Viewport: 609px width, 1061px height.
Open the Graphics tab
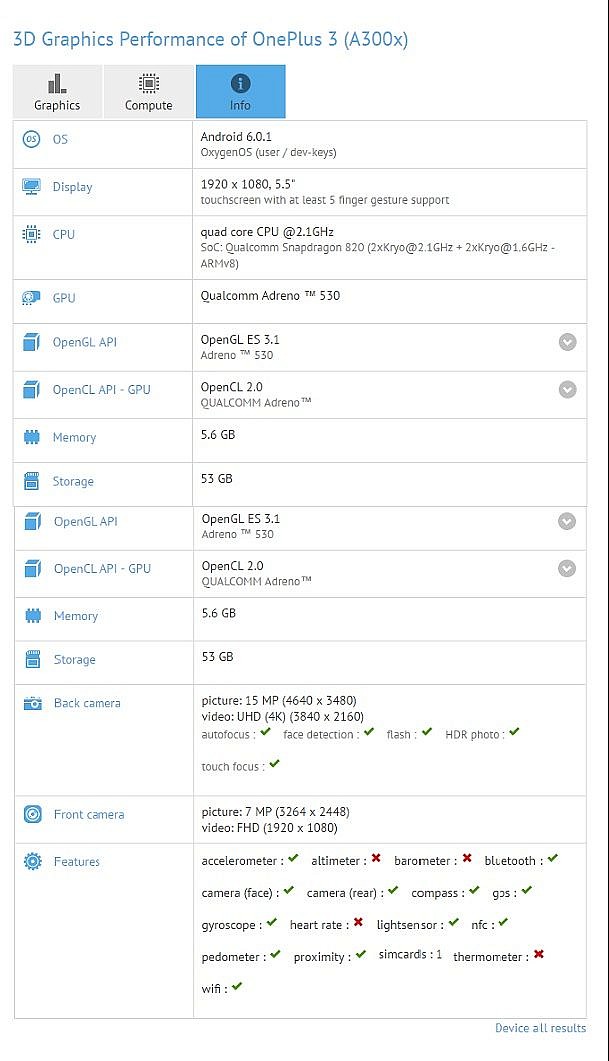[58, 92]
